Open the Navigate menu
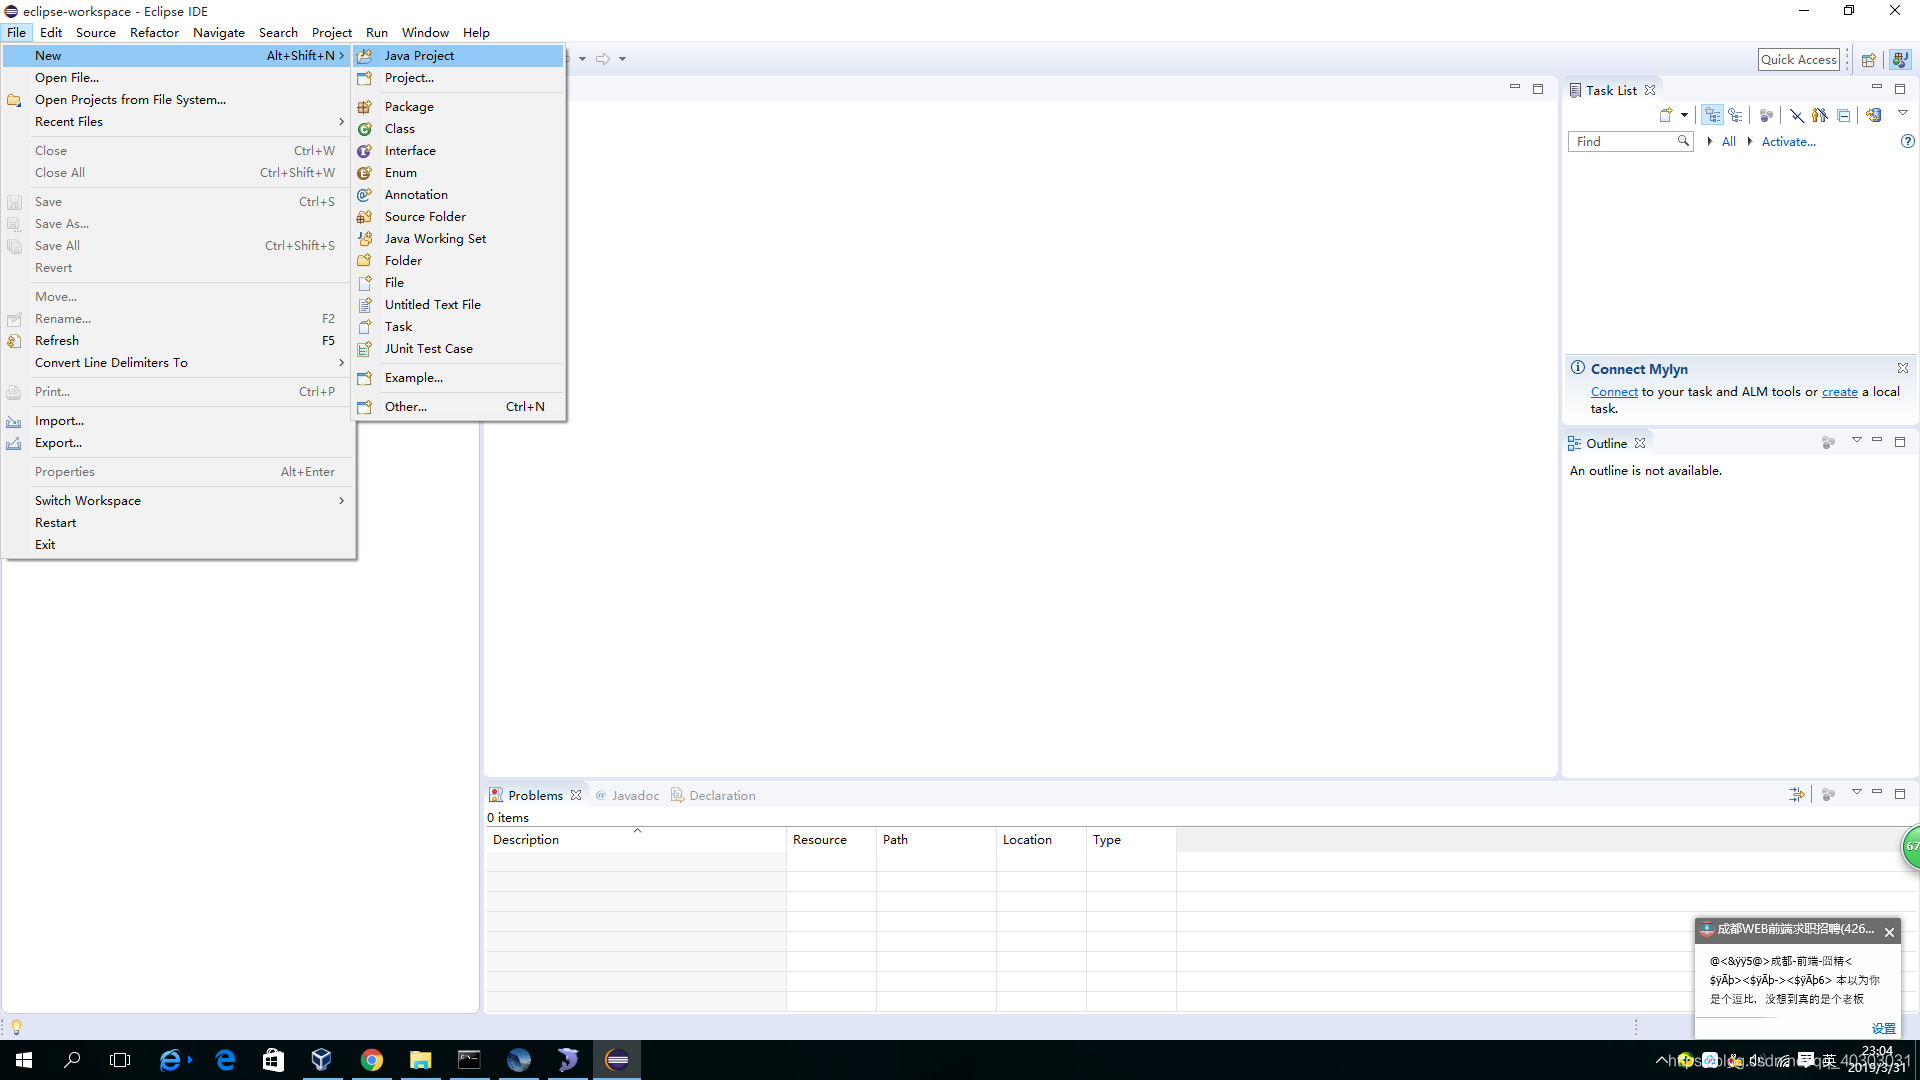 click(x=219, y=33)
